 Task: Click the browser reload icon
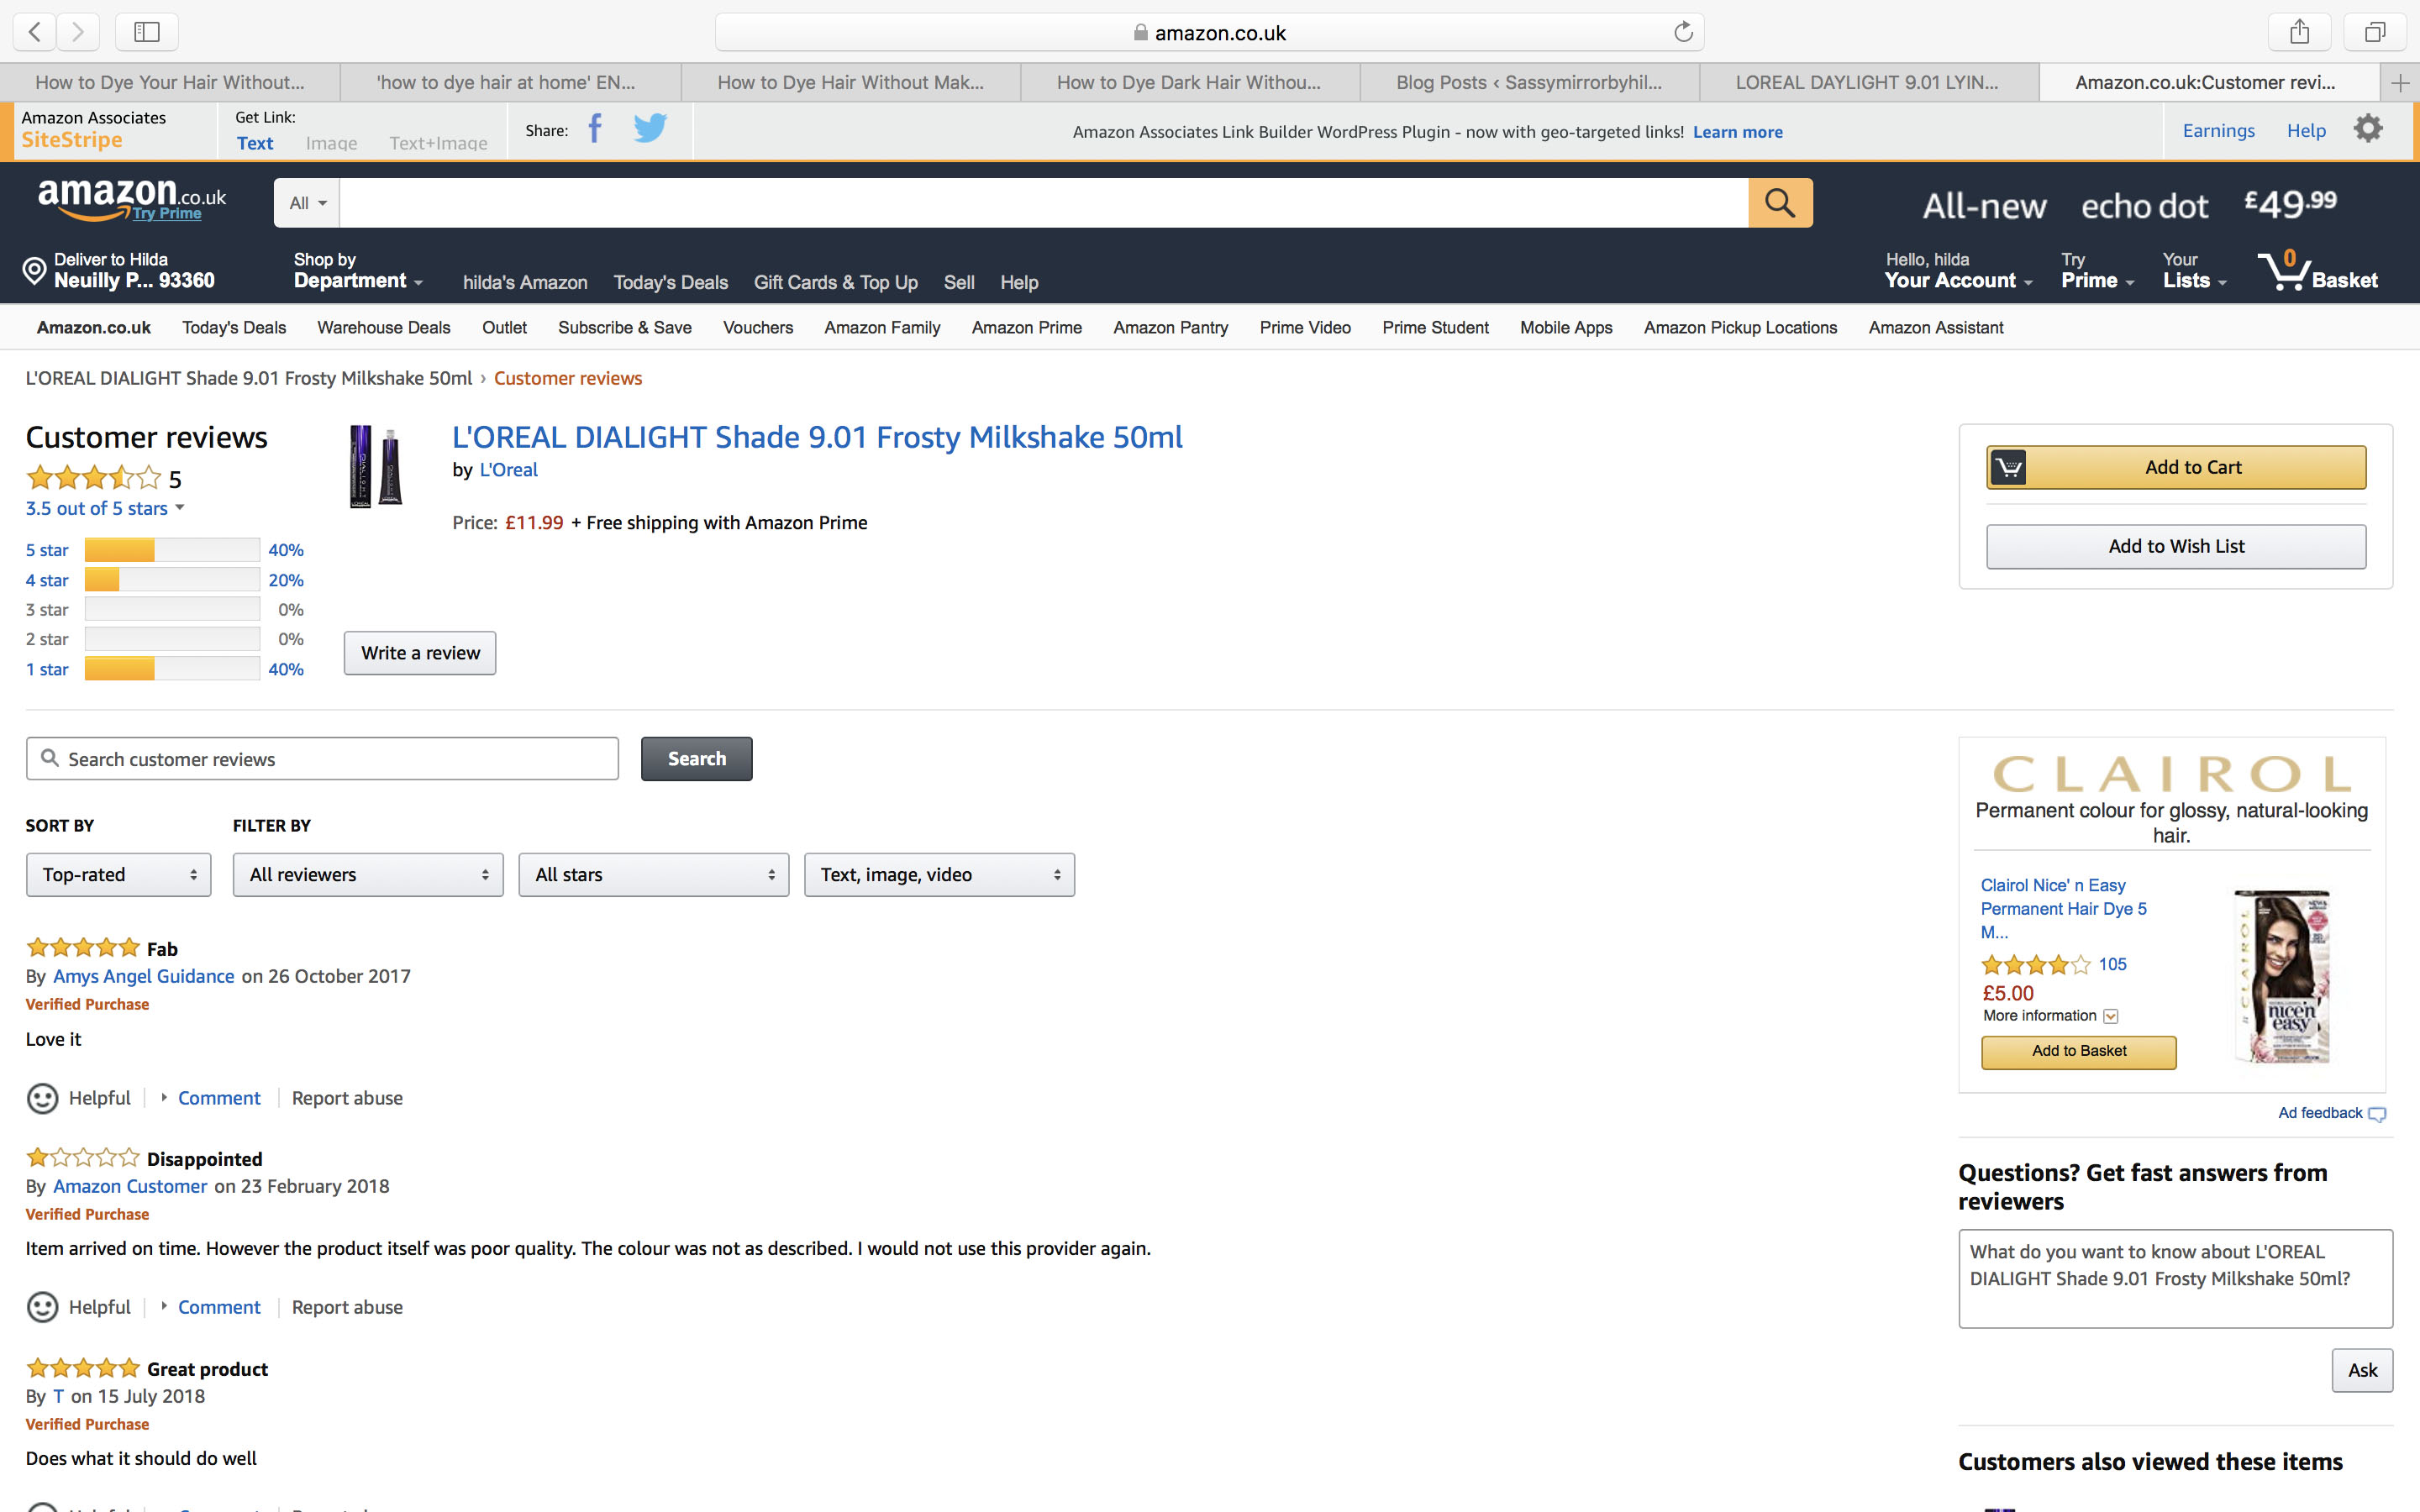pos(1682,31)
